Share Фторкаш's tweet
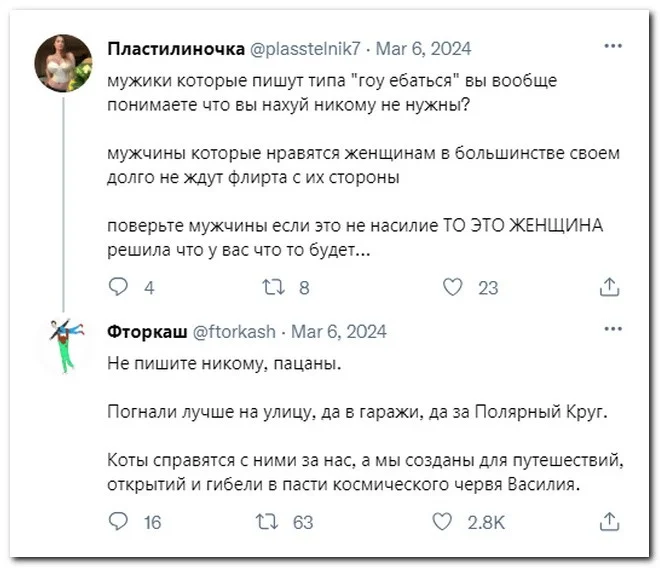 pyautogui.click(x=608, y=521)
